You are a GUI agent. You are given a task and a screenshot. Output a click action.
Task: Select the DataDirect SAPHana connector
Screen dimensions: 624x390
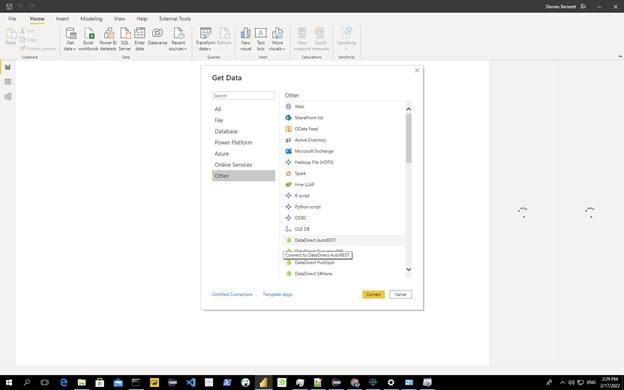coord(344,274)
